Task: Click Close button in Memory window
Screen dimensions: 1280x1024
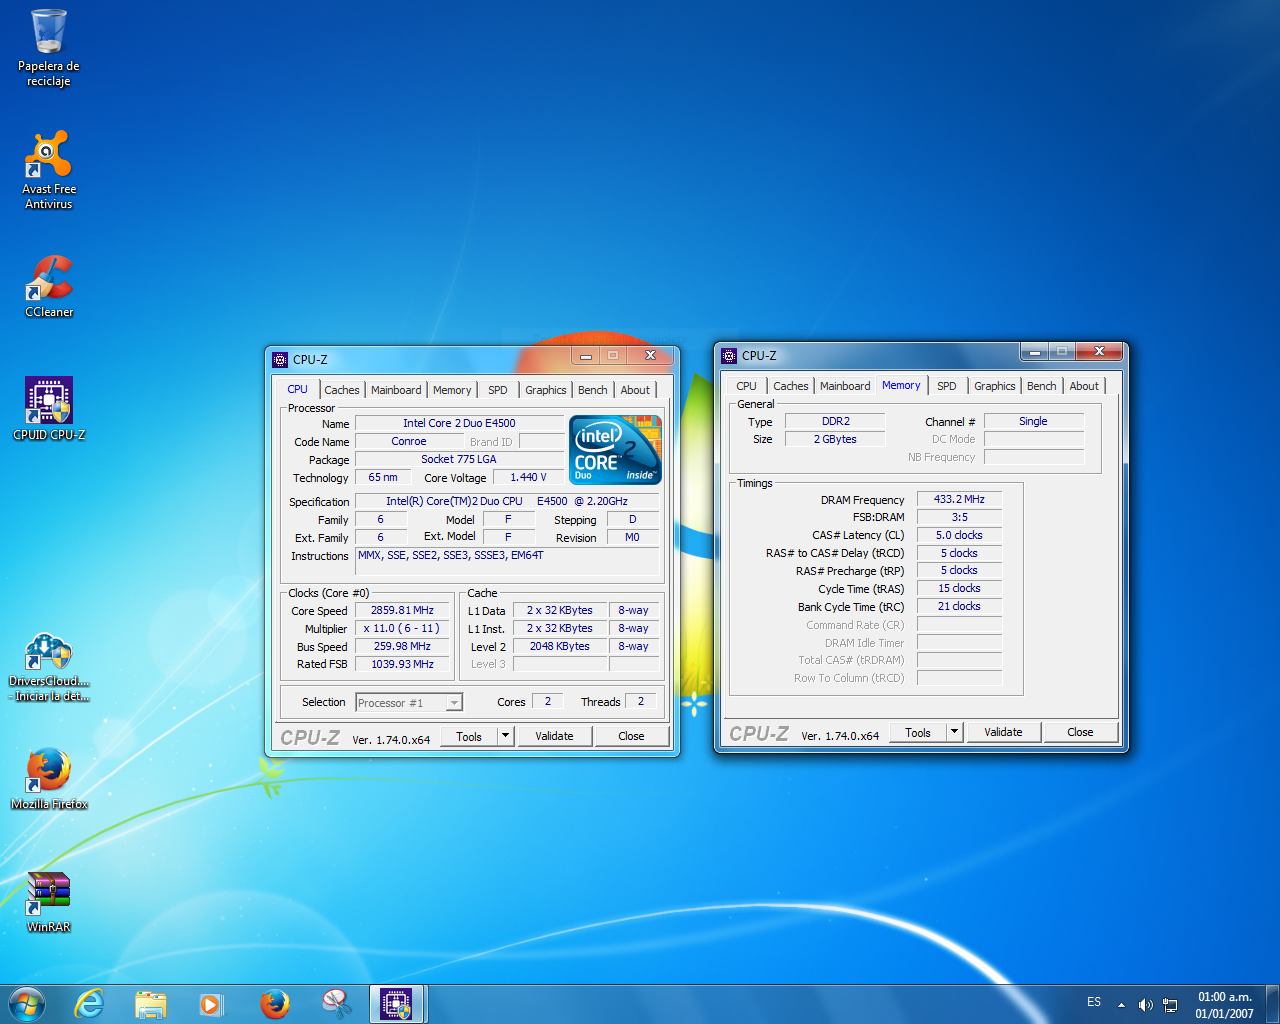Action: click(x=1080, y=732)
